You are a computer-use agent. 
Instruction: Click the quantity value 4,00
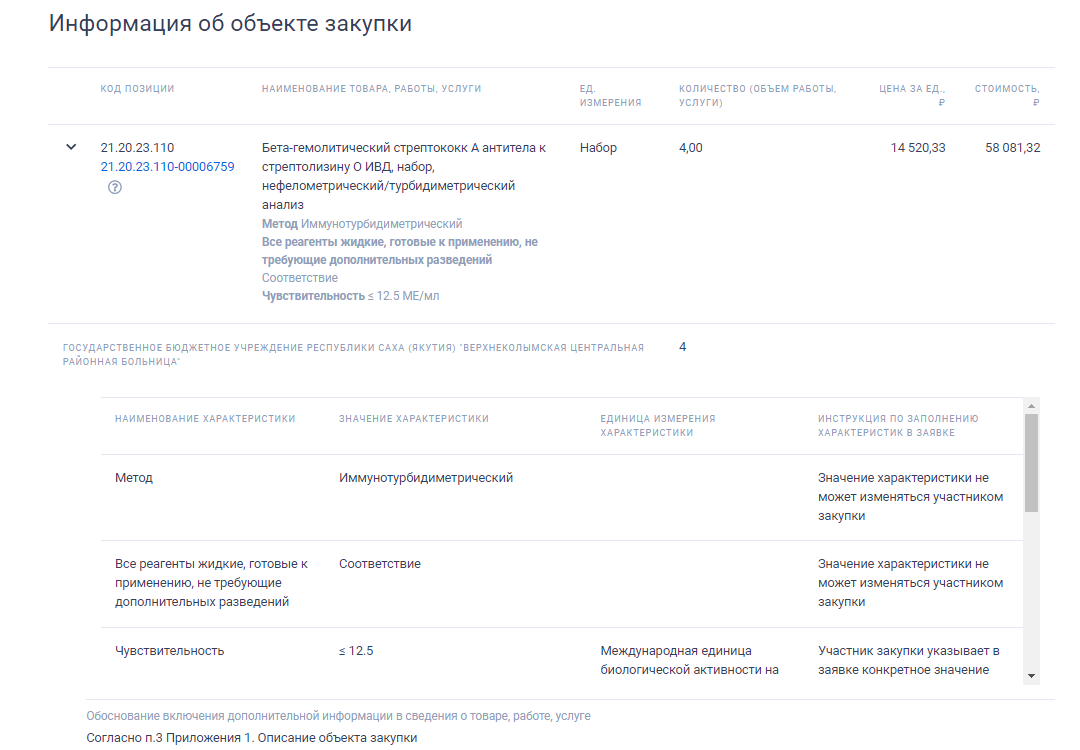click(x=690, y=147)
